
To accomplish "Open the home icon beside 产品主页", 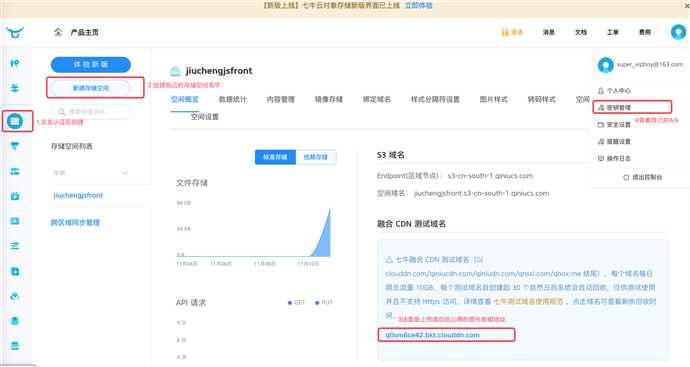I will [58, 32].
